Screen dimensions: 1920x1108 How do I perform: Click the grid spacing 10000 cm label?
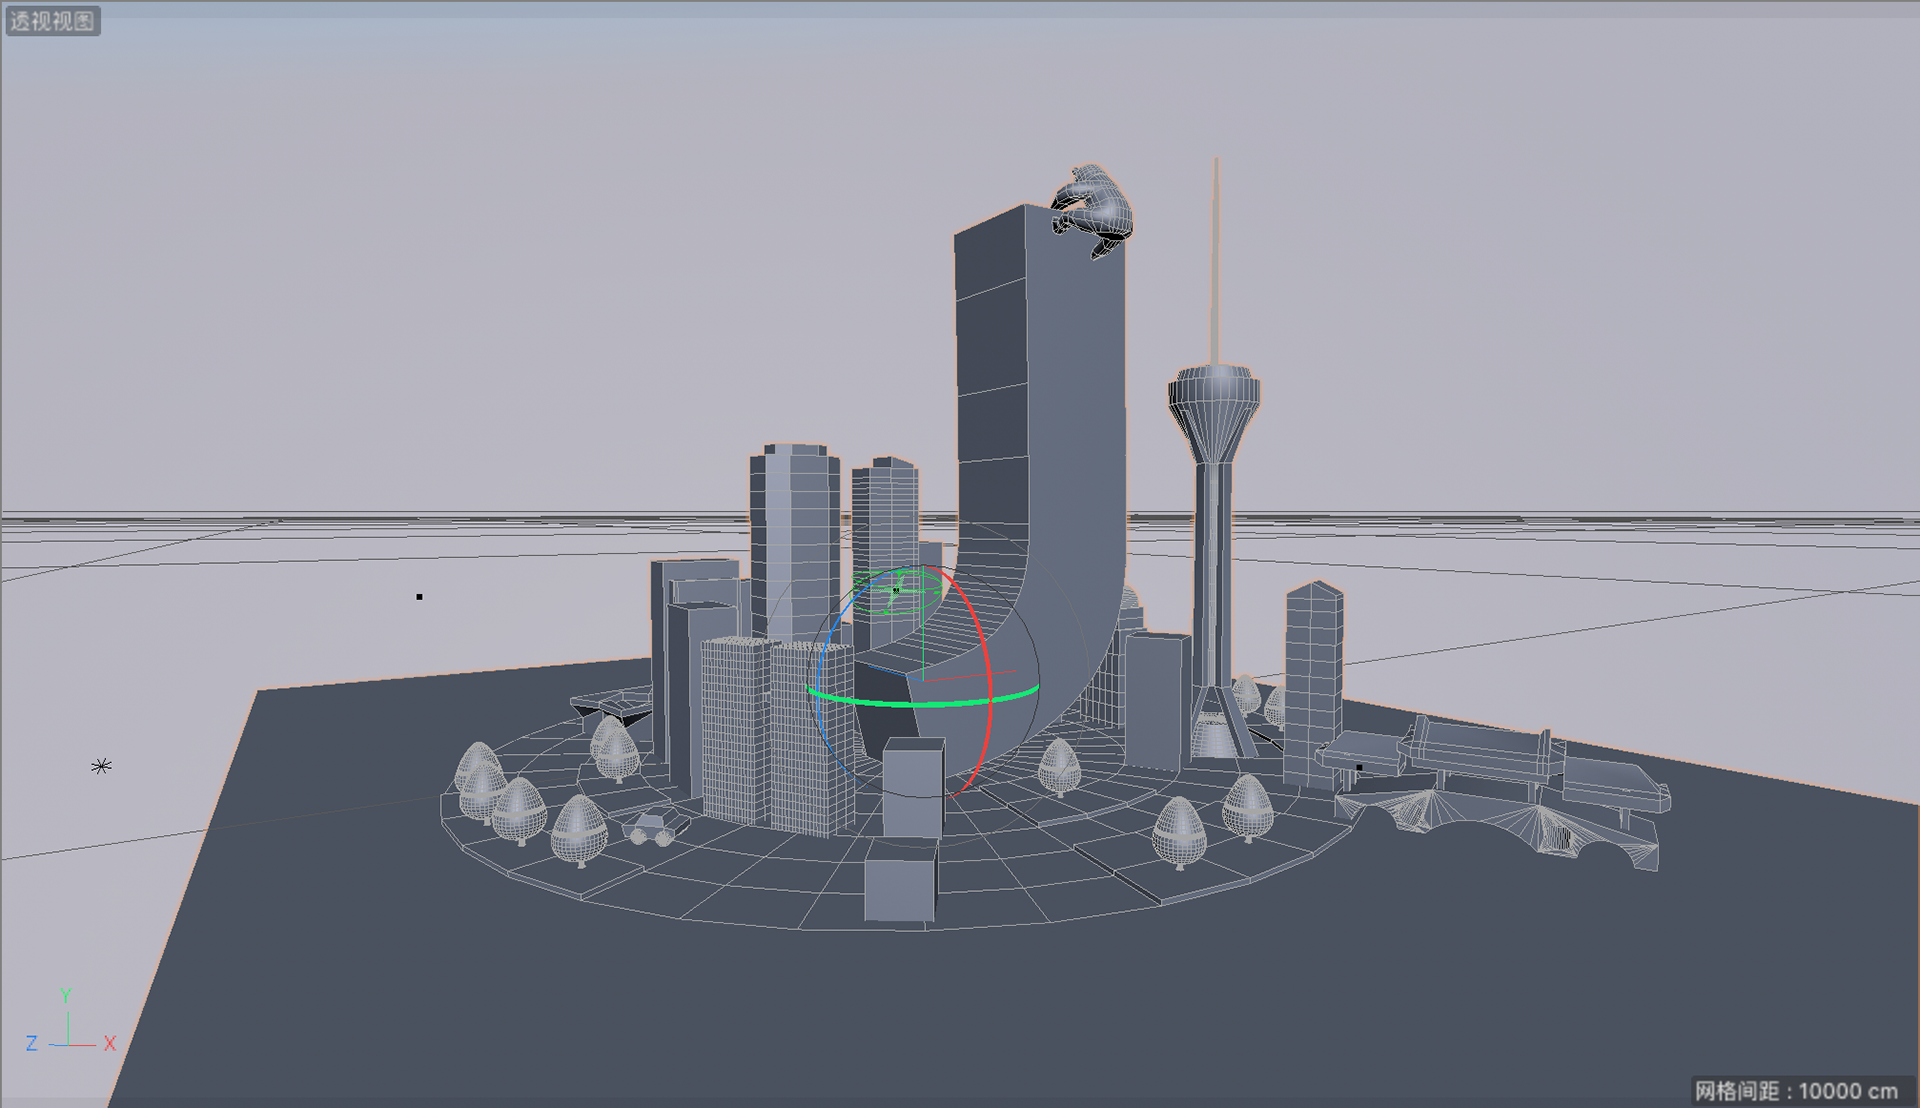(x=1796, y=1090)
